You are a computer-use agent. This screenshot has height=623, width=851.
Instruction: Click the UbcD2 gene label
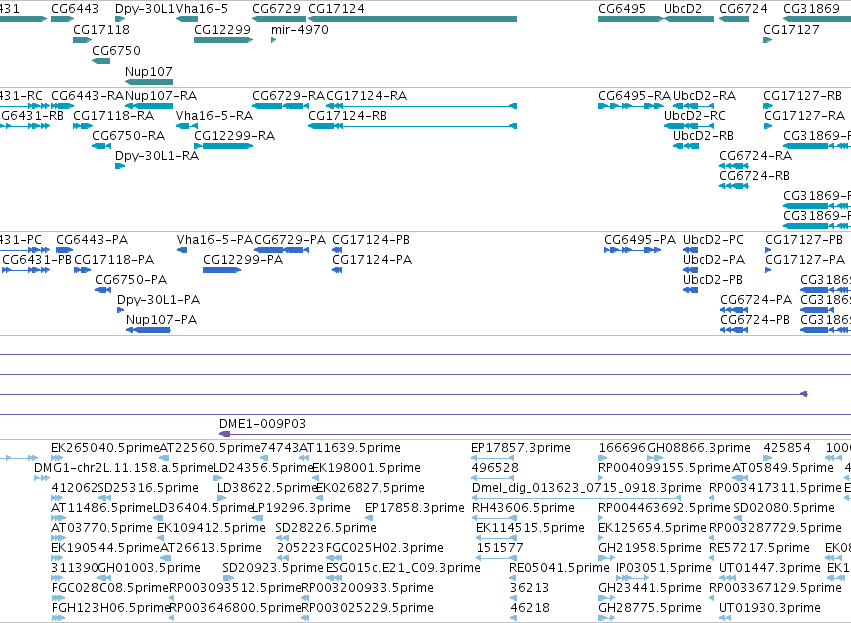click(x=683, y=9)
